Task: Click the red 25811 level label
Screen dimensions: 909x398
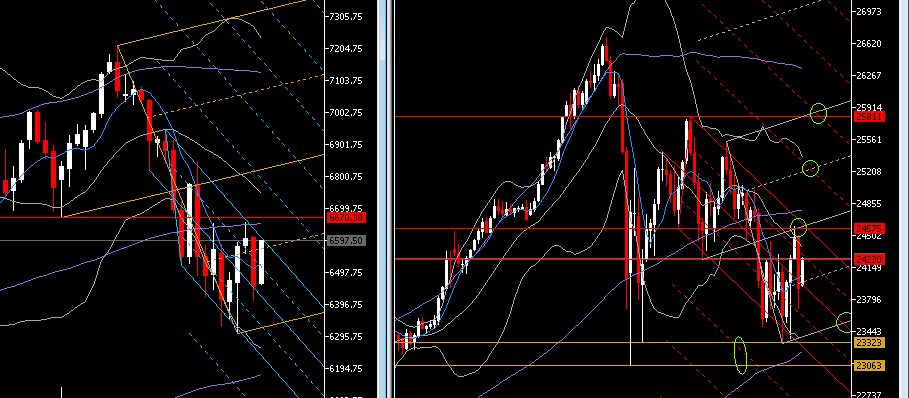Action: tap(869, 116)
